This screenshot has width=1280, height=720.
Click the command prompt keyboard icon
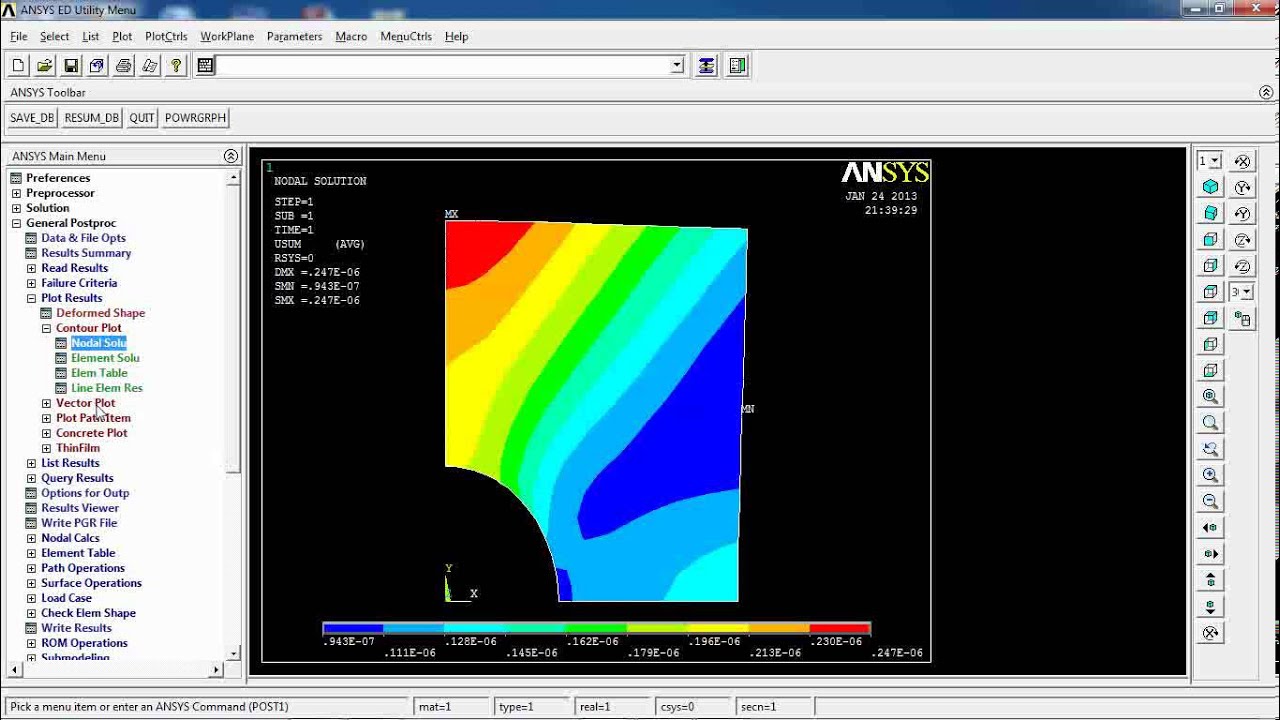205,66
